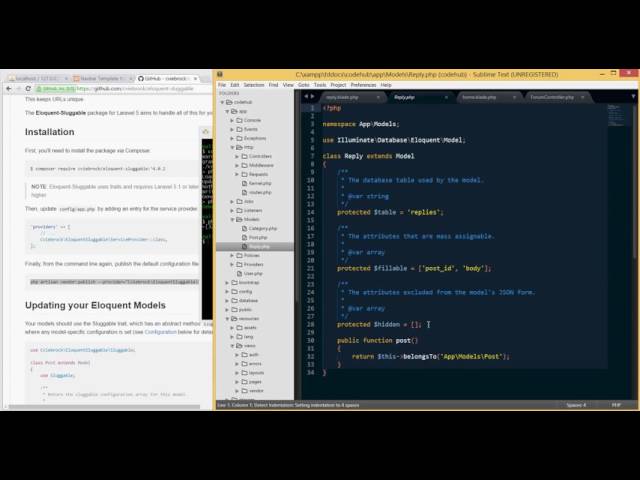Close the ForumController.php tab
Viewport: 640px width, 480px height.
(582, 97)
